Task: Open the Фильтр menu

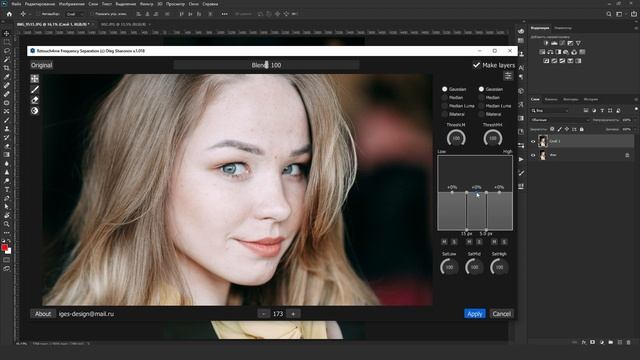Action: tap(147, 4)
